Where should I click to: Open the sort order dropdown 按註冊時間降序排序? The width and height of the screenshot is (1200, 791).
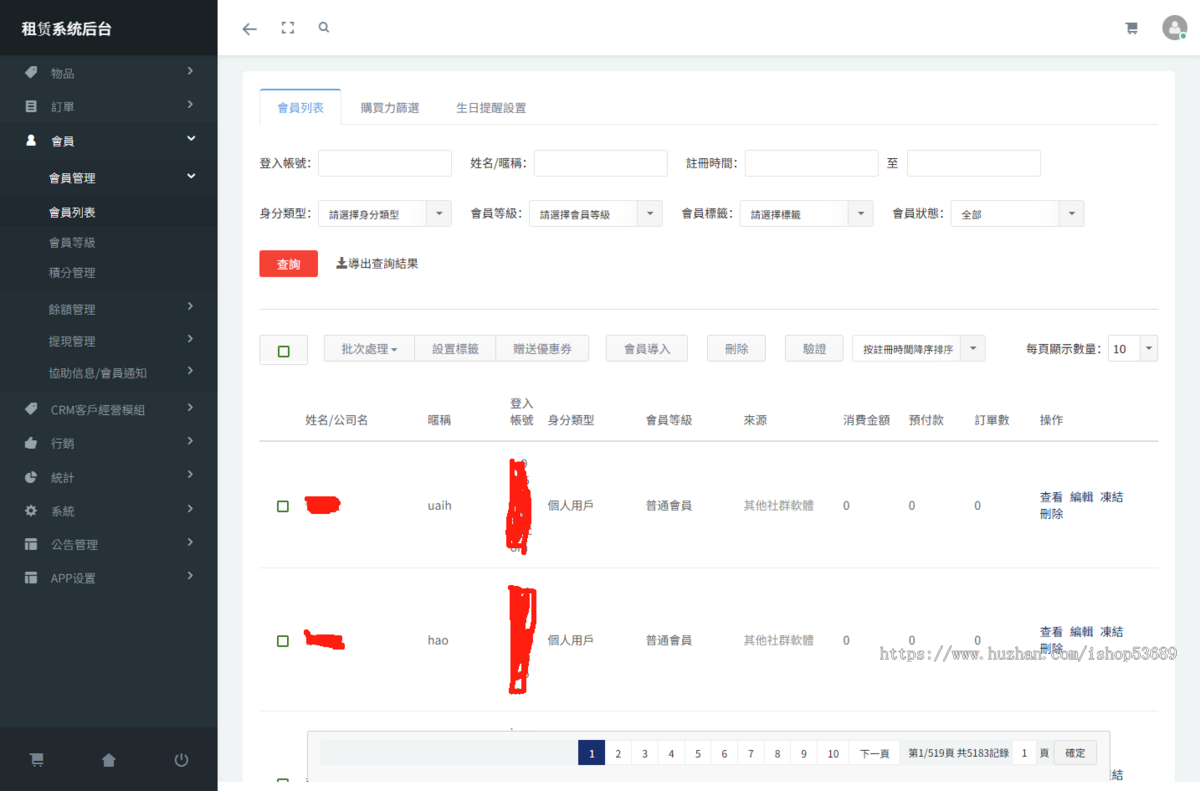(918, 348)
